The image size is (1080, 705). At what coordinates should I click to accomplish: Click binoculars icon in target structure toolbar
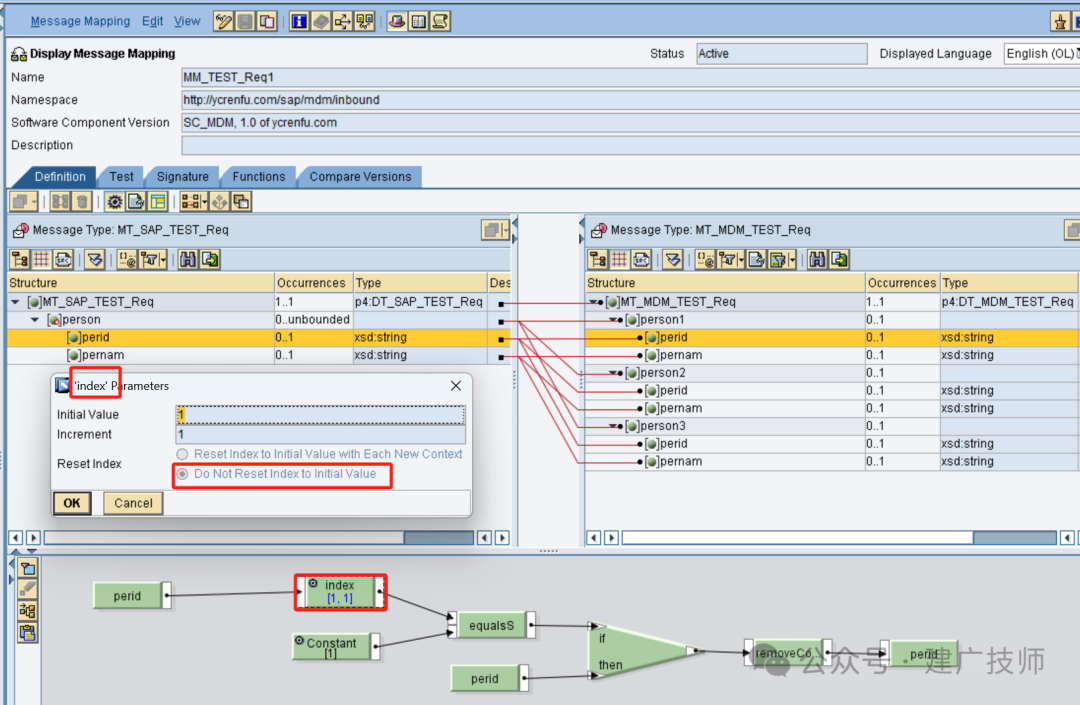click(817, 260)
